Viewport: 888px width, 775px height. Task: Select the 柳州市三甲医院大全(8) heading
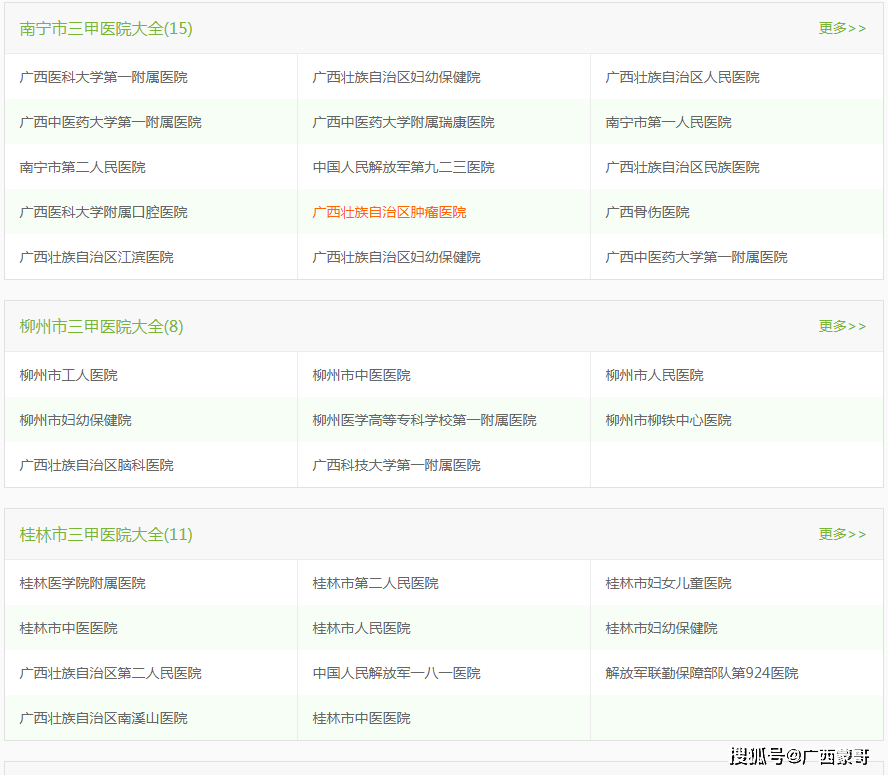click(x=101, y=326)
